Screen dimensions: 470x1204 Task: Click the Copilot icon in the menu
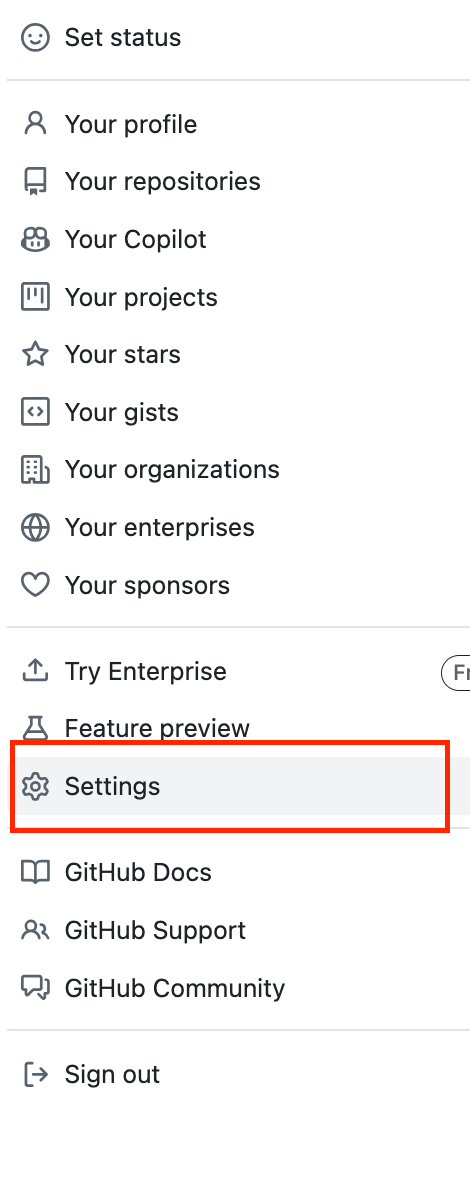(x=35, y=240)
